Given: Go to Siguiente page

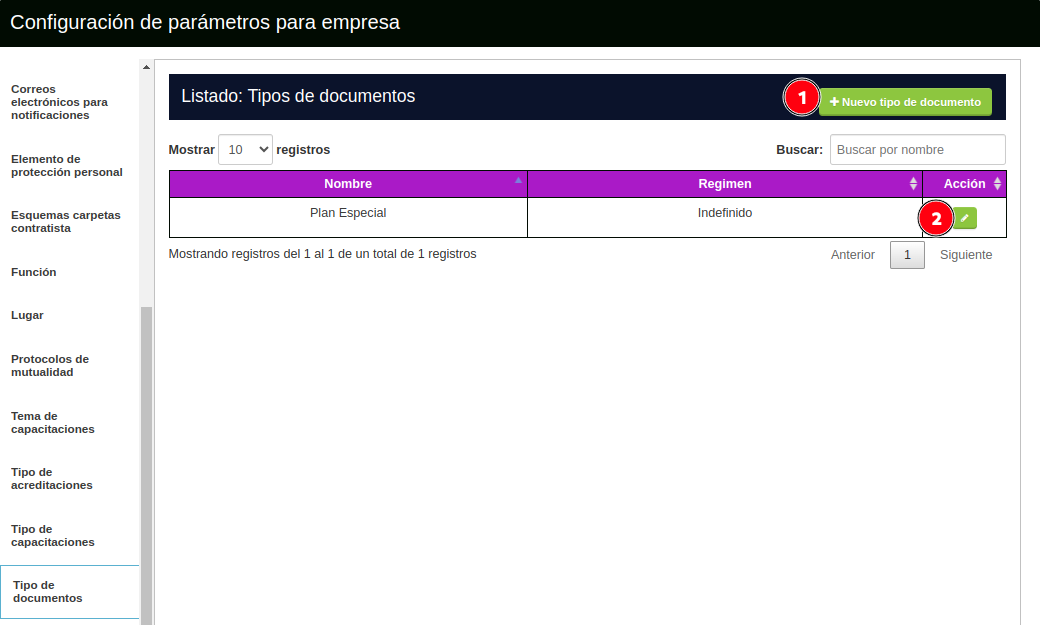Looking at the screenshot, I should pyautogui.click(x=966, y=255).
